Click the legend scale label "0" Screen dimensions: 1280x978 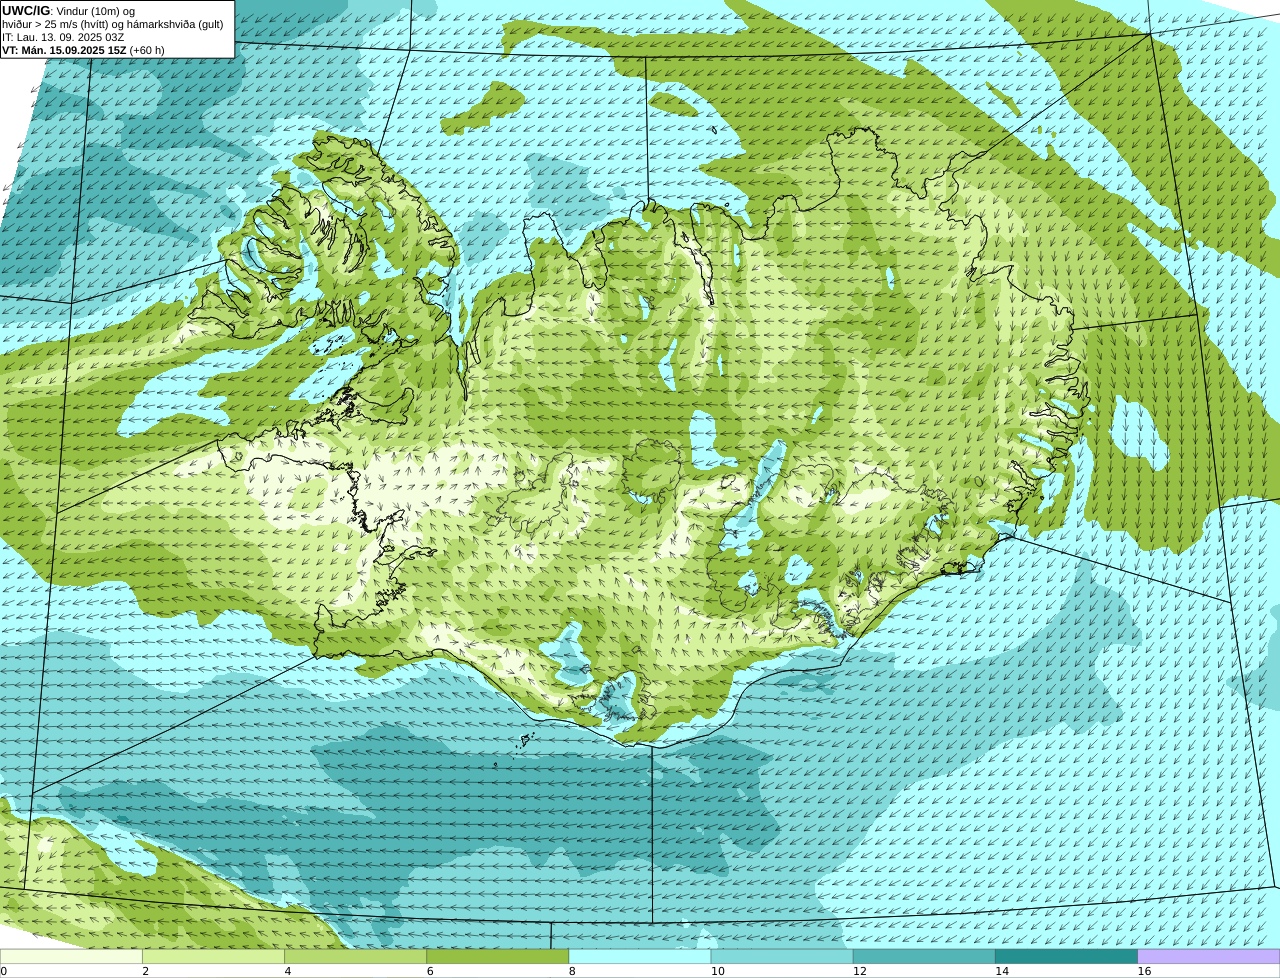click(x=4, y=971)
